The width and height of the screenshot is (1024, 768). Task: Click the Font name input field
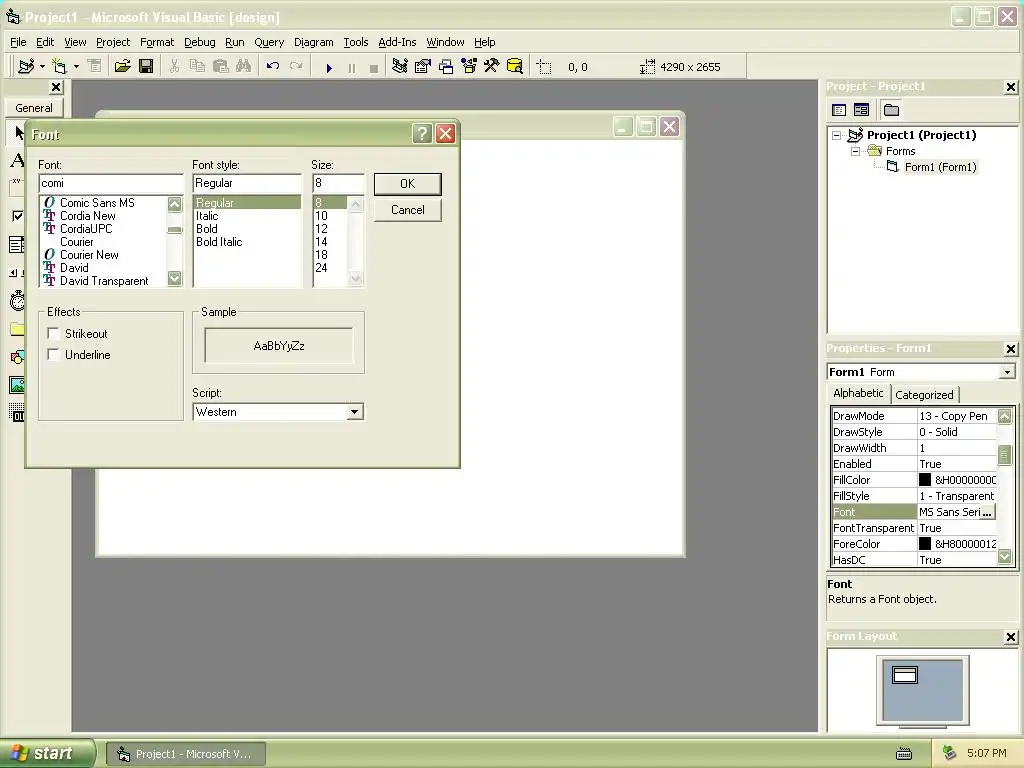pos(111,184)
